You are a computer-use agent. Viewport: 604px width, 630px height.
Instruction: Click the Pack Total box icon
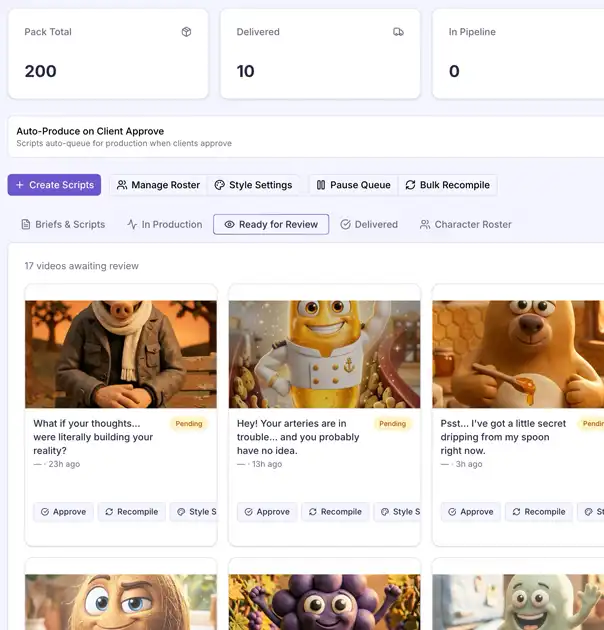tap(186, 32)
